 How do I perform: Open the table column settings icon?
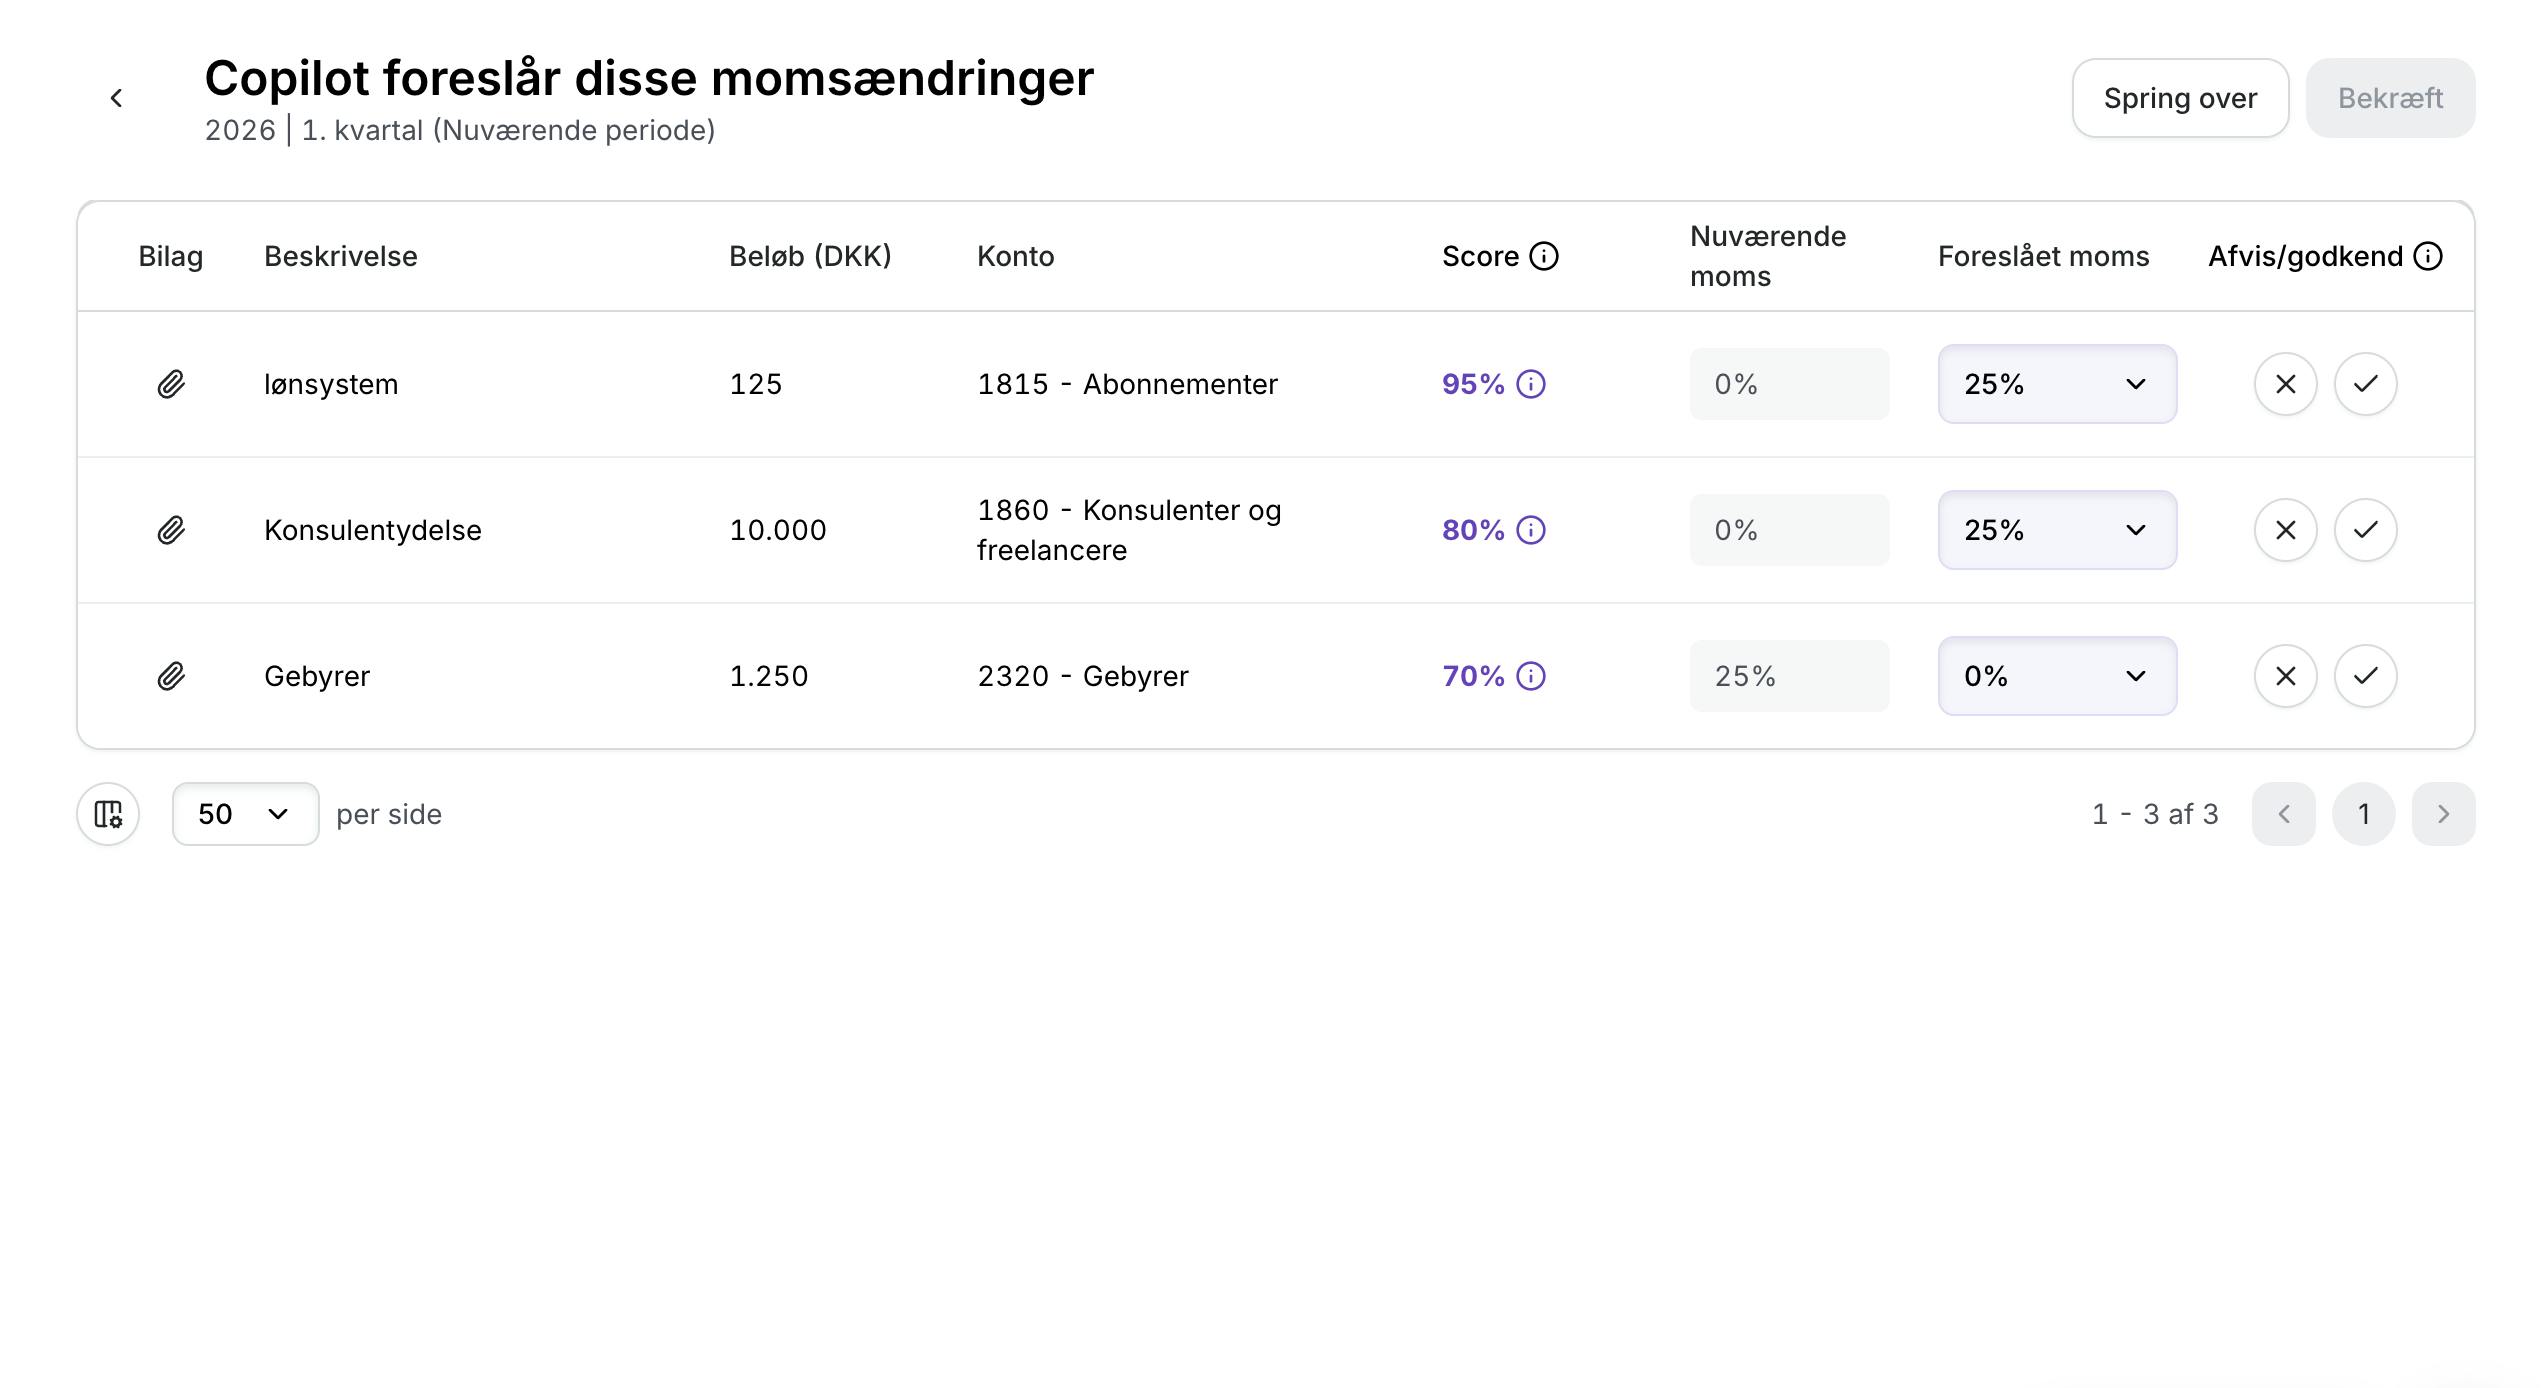click(x=108, y=814)
